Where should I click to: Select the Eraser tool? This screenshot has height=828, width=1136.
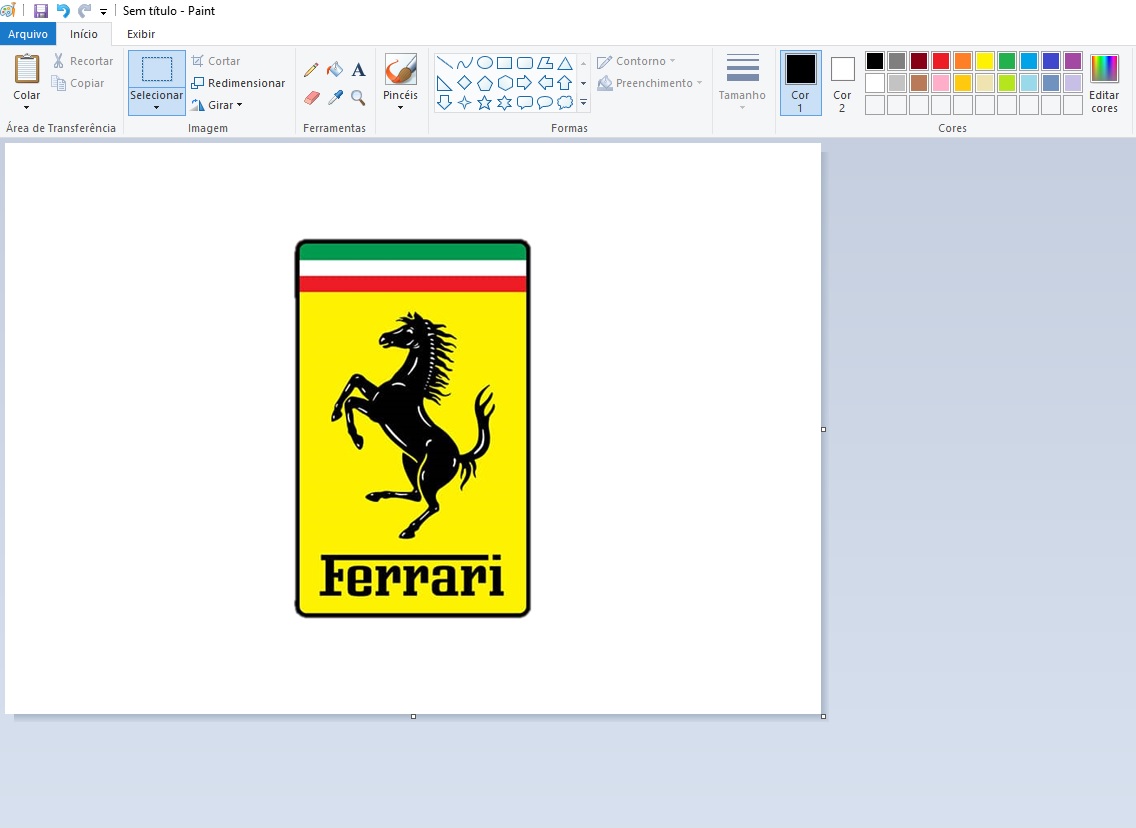(x=312, y=97)
